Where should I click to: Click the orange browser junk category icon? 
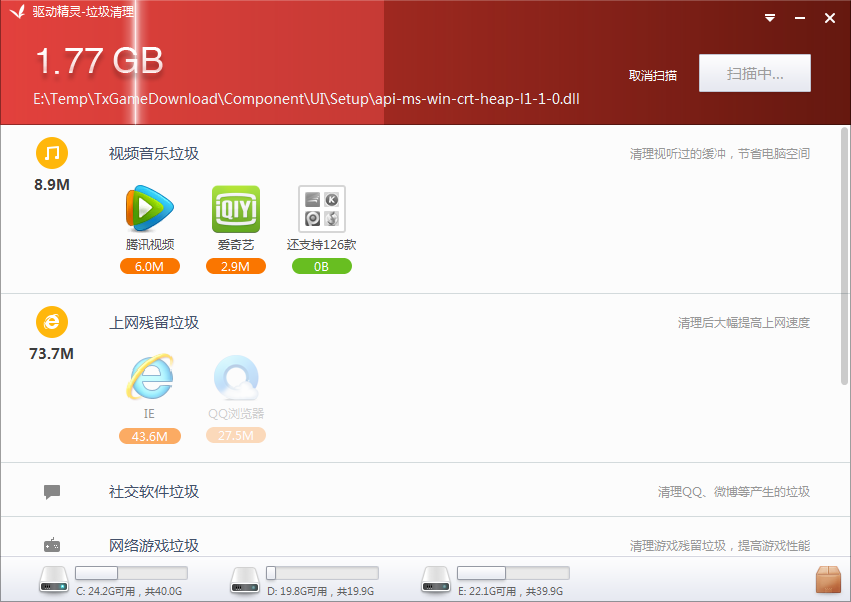53,322
